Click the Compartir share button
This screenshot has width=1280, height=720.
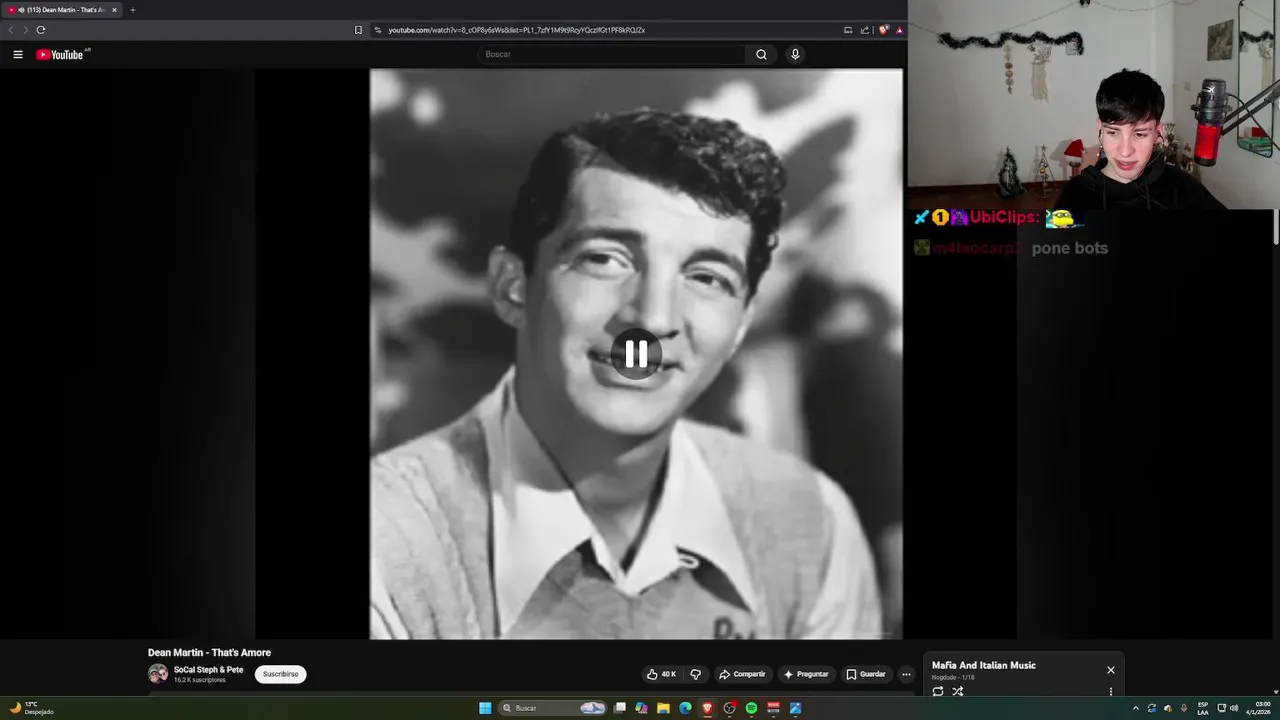point(742,674)
